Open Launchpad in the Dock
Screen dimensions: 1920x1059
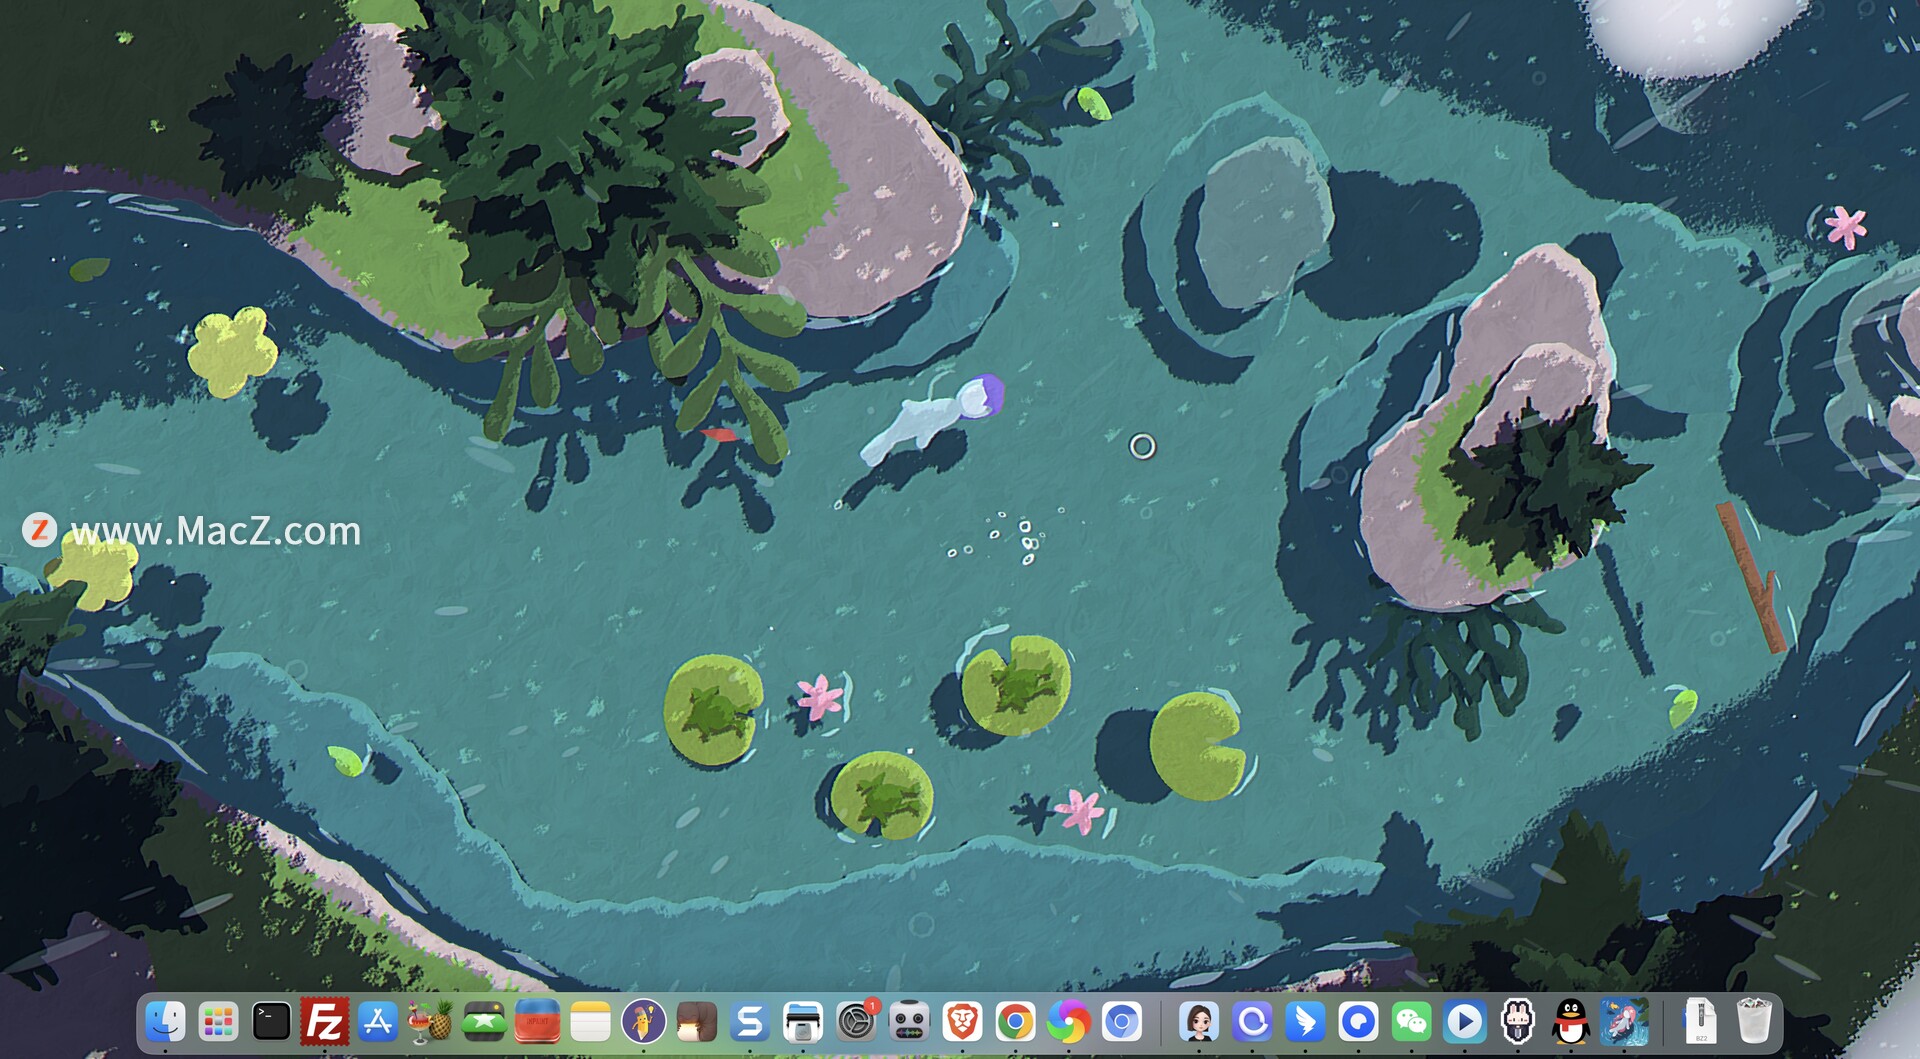(218, 1022)
